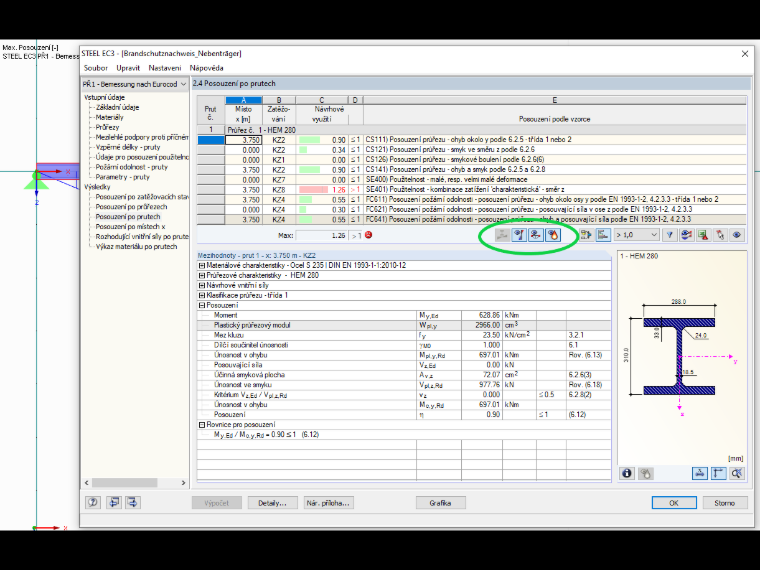Viewport: 760px width, 570px height.
Task: Select Parametry - pruty tree item
Action: (x=123, y=177)
